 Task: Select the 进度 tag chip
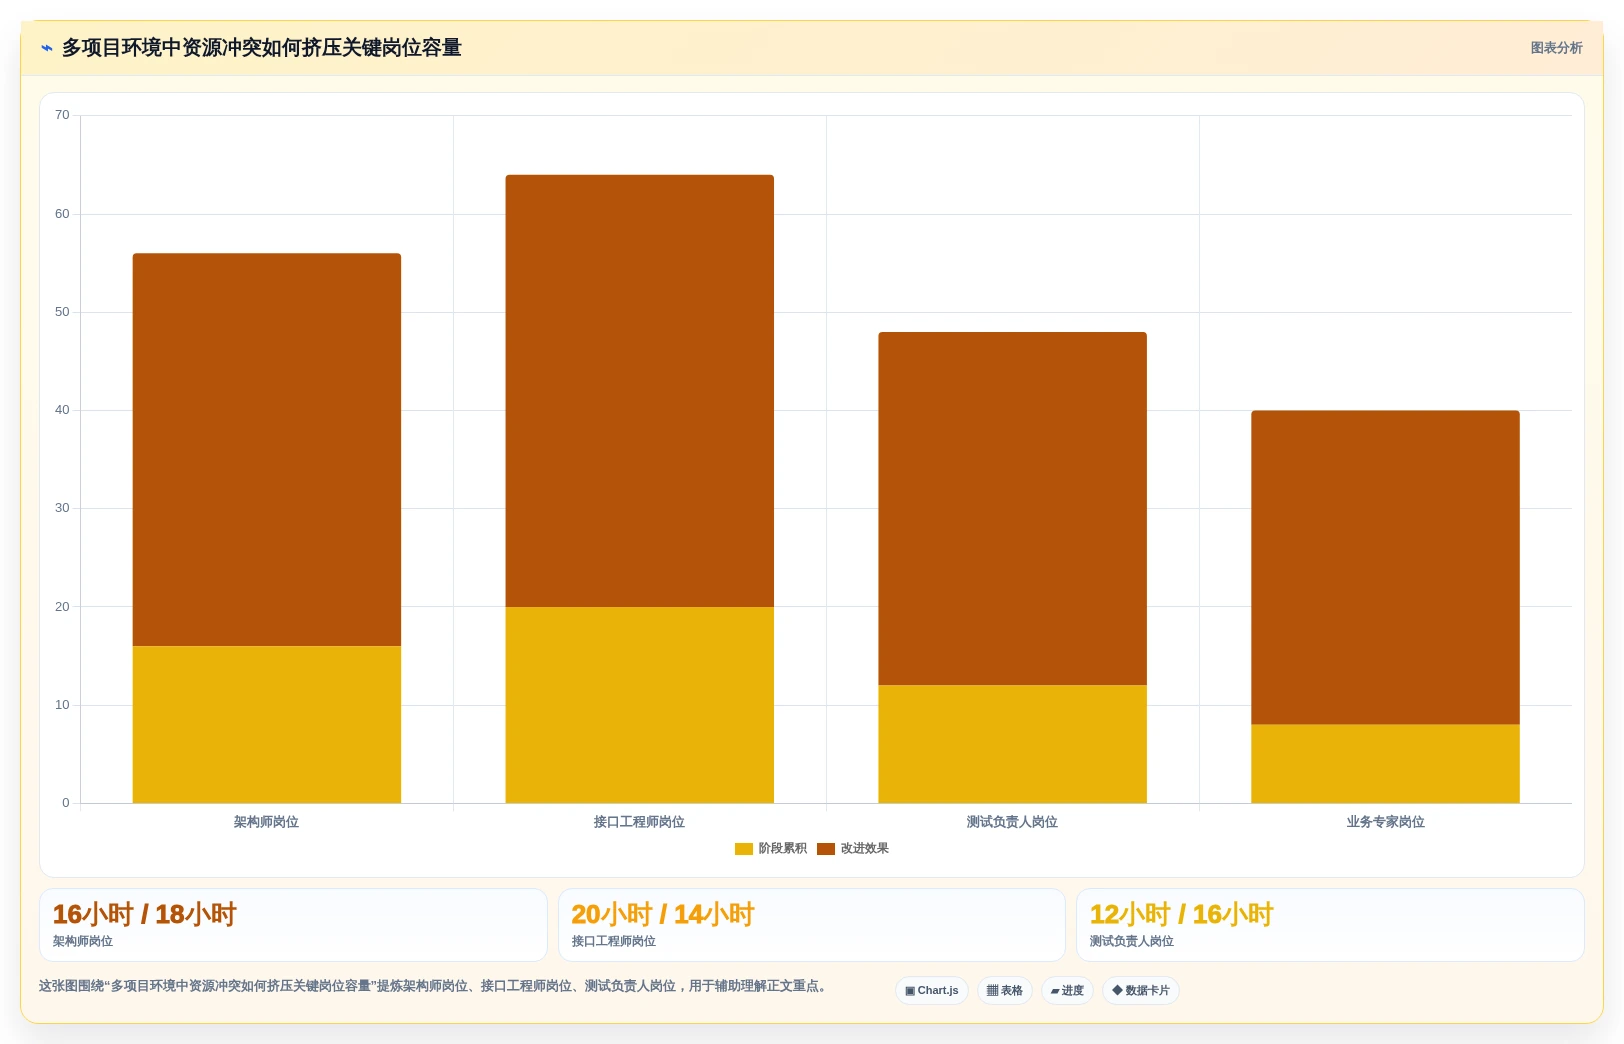tap(1067, 990)
